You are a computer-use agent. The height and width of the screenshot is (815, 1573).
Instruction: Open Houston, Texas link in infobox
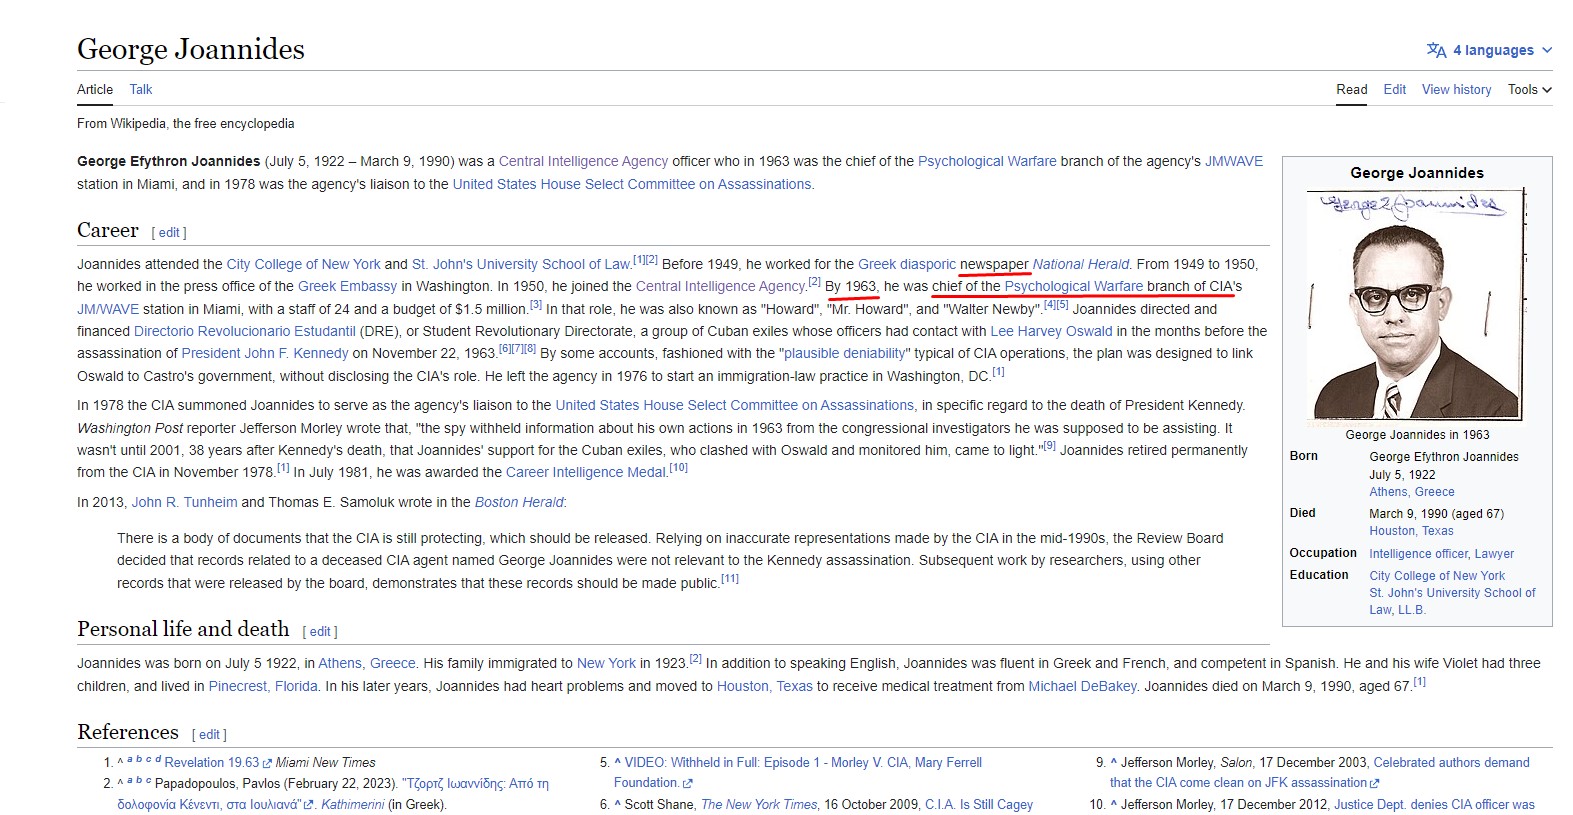click(1411, 531)
